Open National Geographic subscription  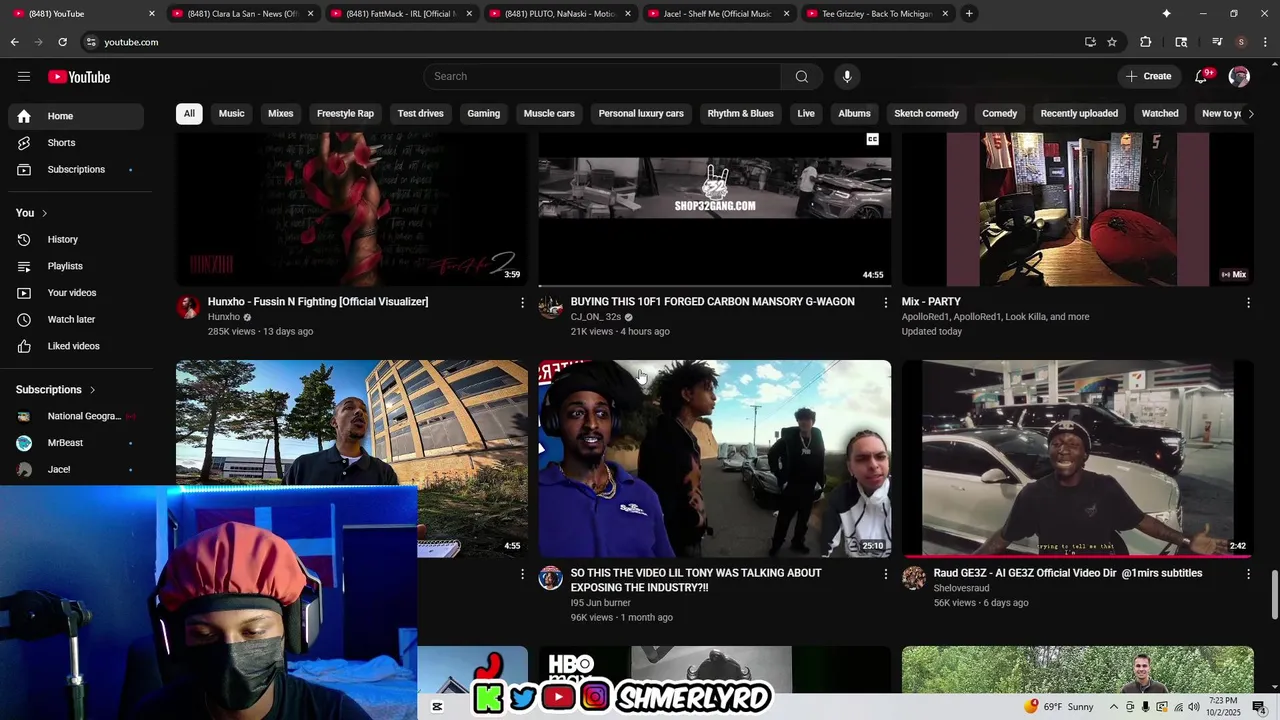pos(76,416)
